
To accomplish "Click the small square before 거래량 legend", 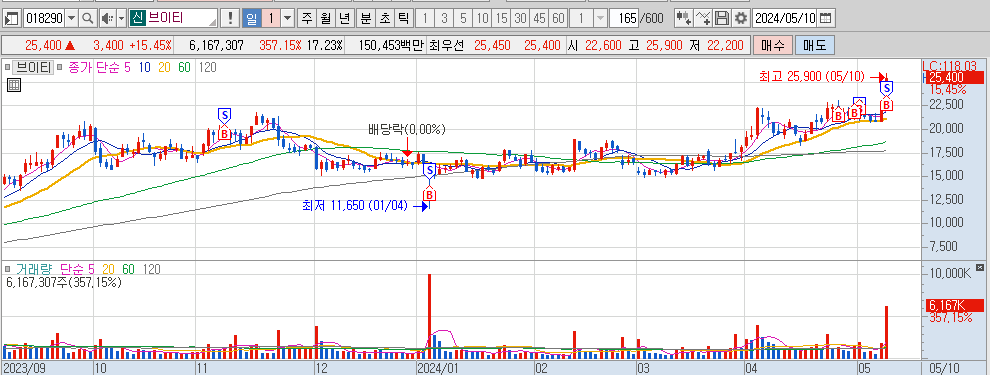I will [7, 269].
